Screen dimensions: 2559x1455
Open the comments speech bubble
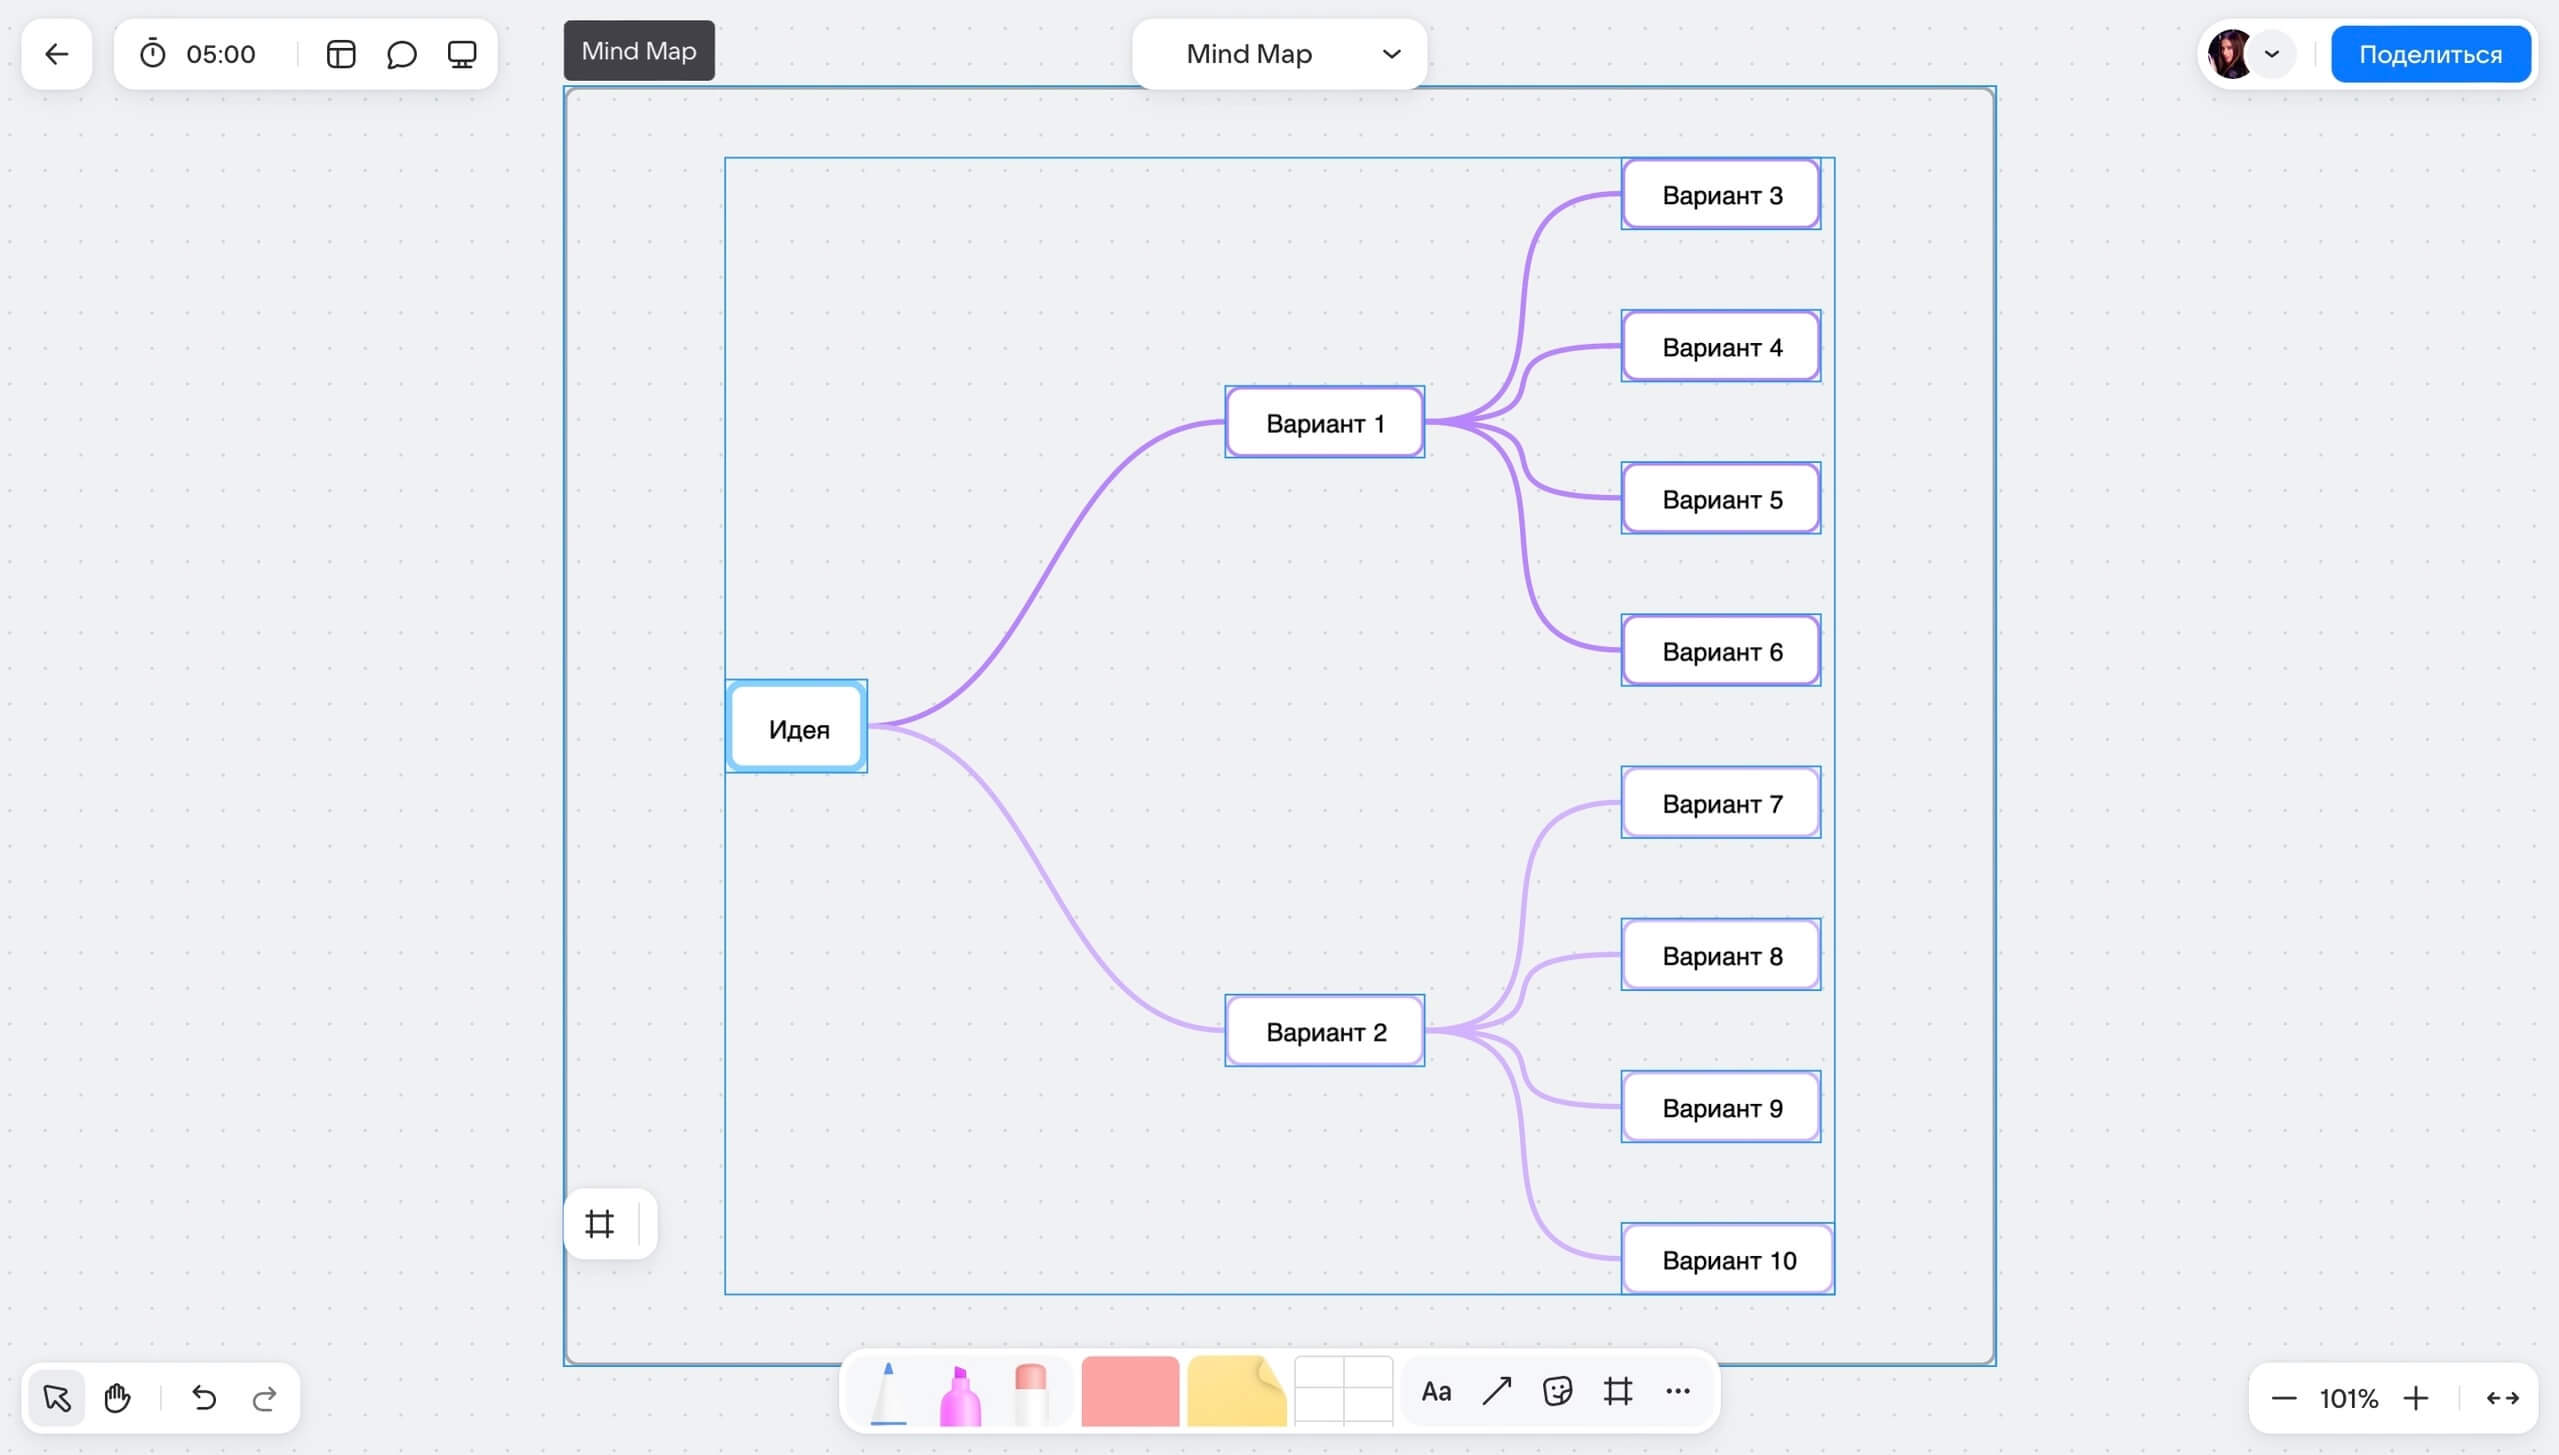tap(401, 54)
